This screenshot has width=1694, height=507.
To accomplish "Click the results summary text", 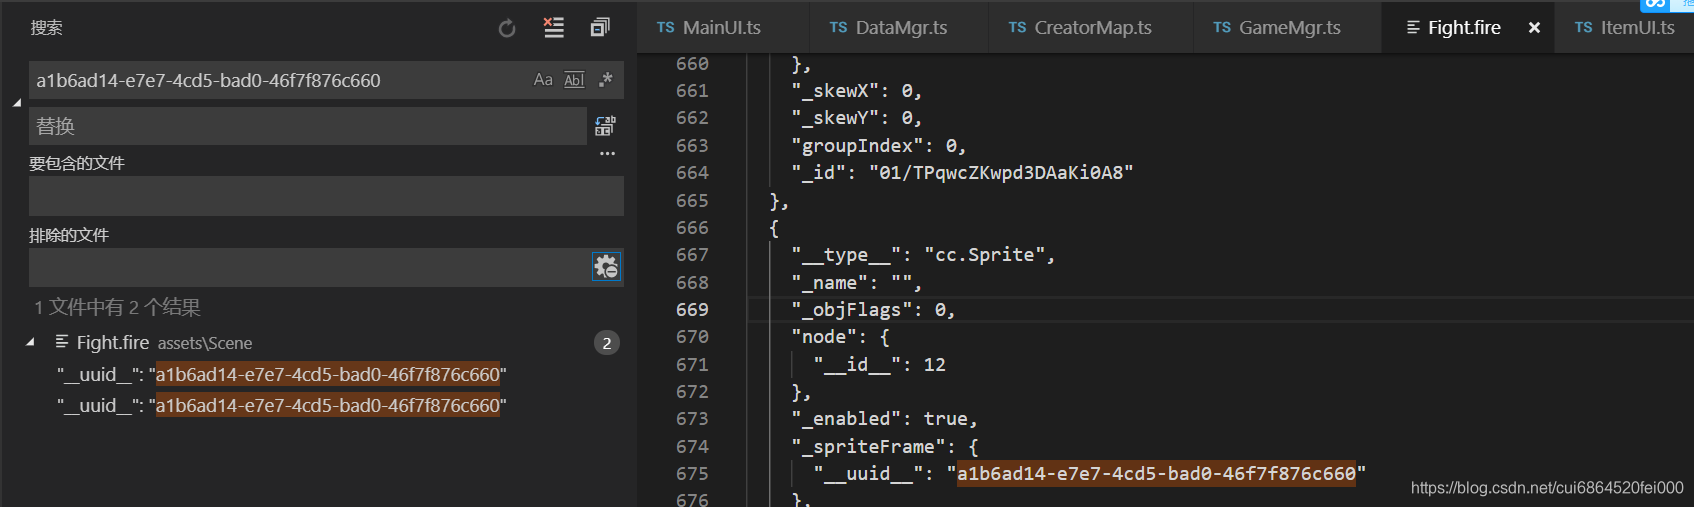I will [117, 307].
